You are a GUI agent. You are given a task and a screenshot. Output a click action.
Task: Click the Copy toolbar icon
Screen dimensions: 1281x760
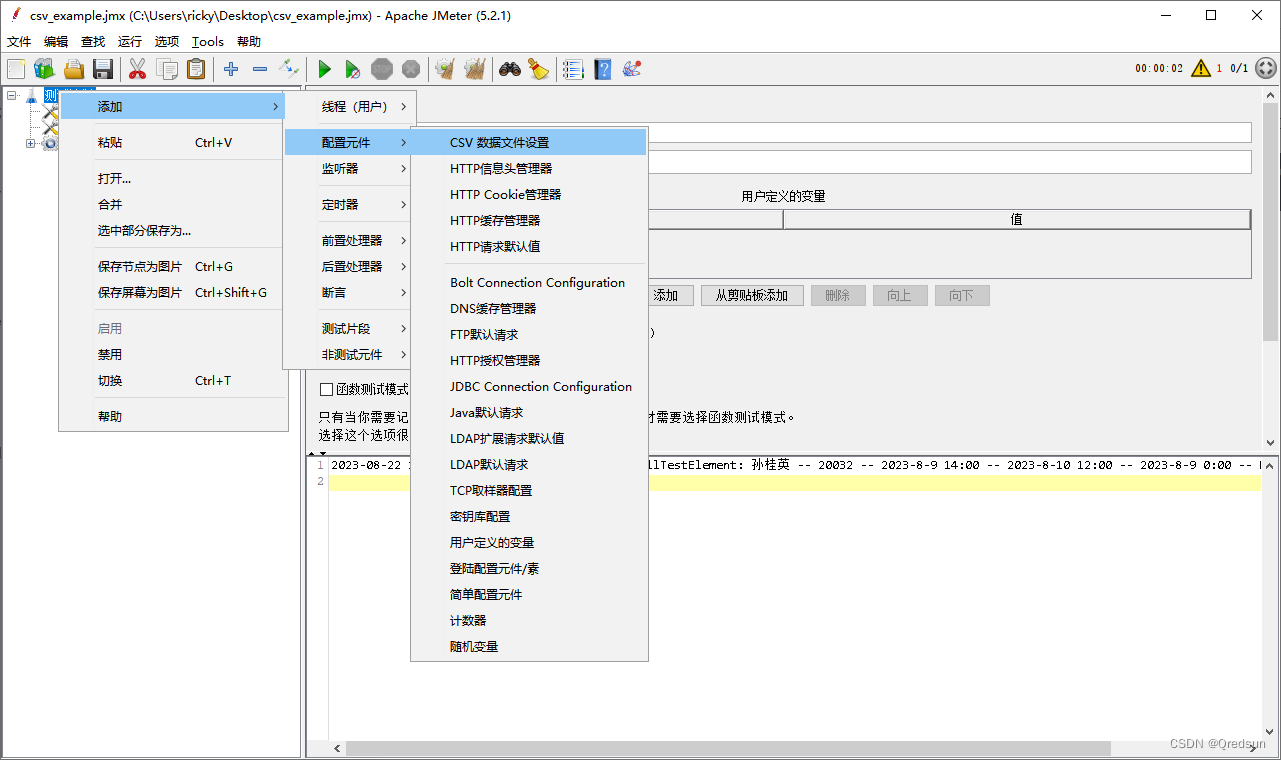(x=167, y=69)
